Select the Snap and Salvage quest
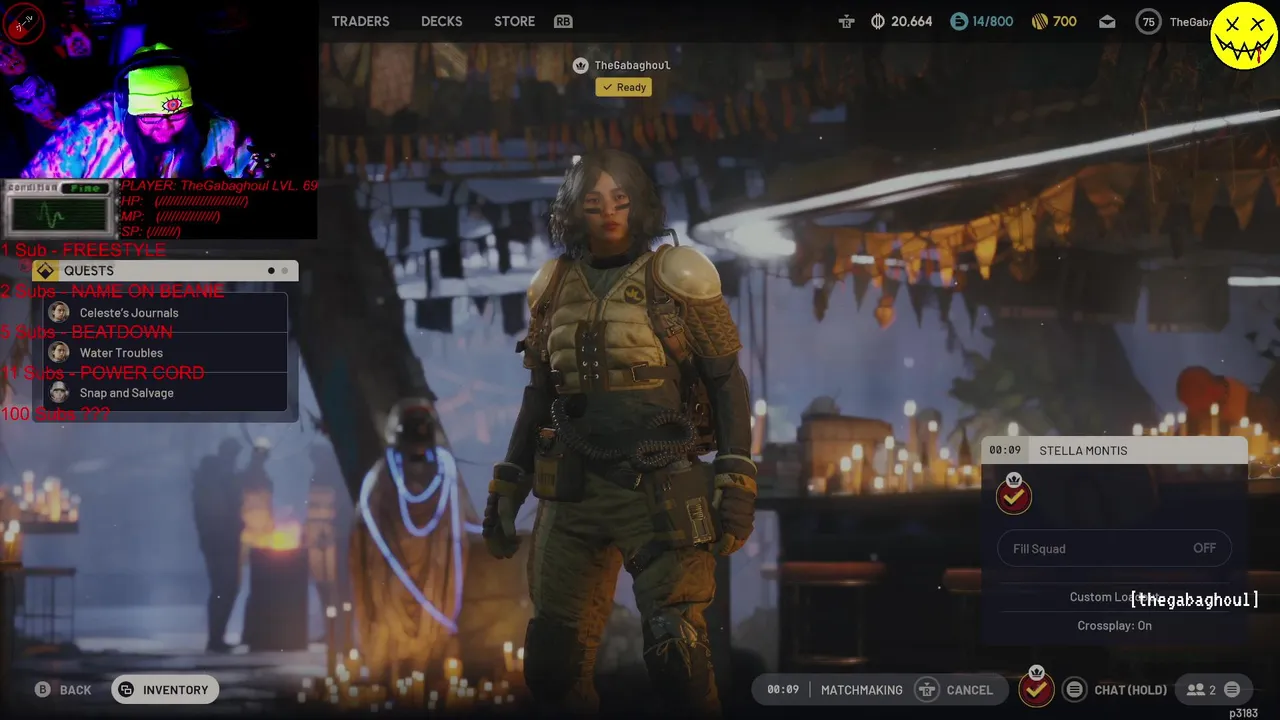Screen dimensions: 1280x720 point(166,393)
